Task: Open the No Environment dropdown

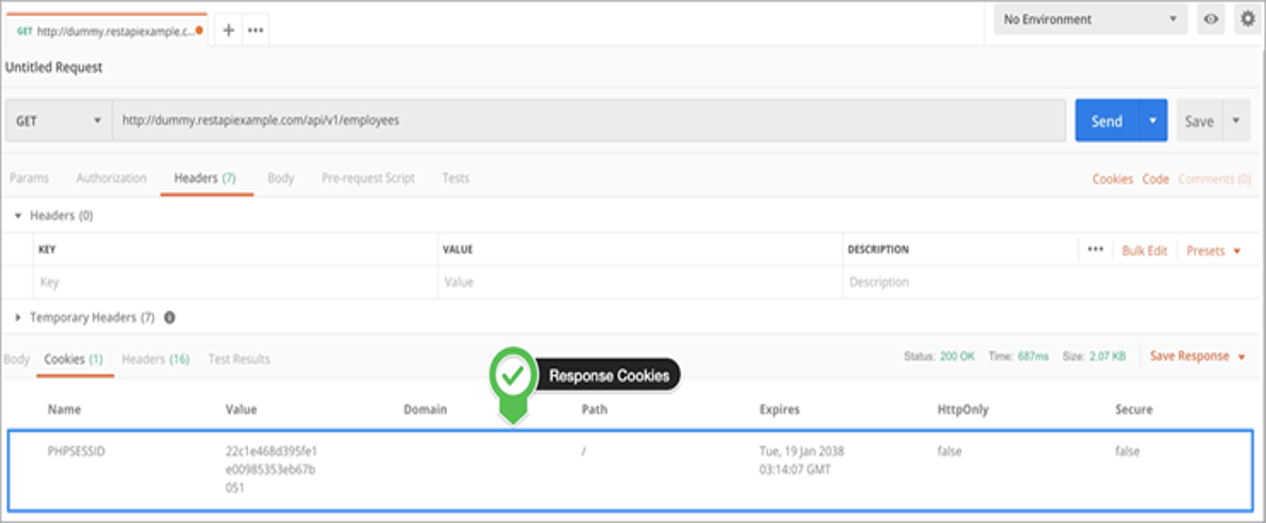Action: coord(1090,19)
